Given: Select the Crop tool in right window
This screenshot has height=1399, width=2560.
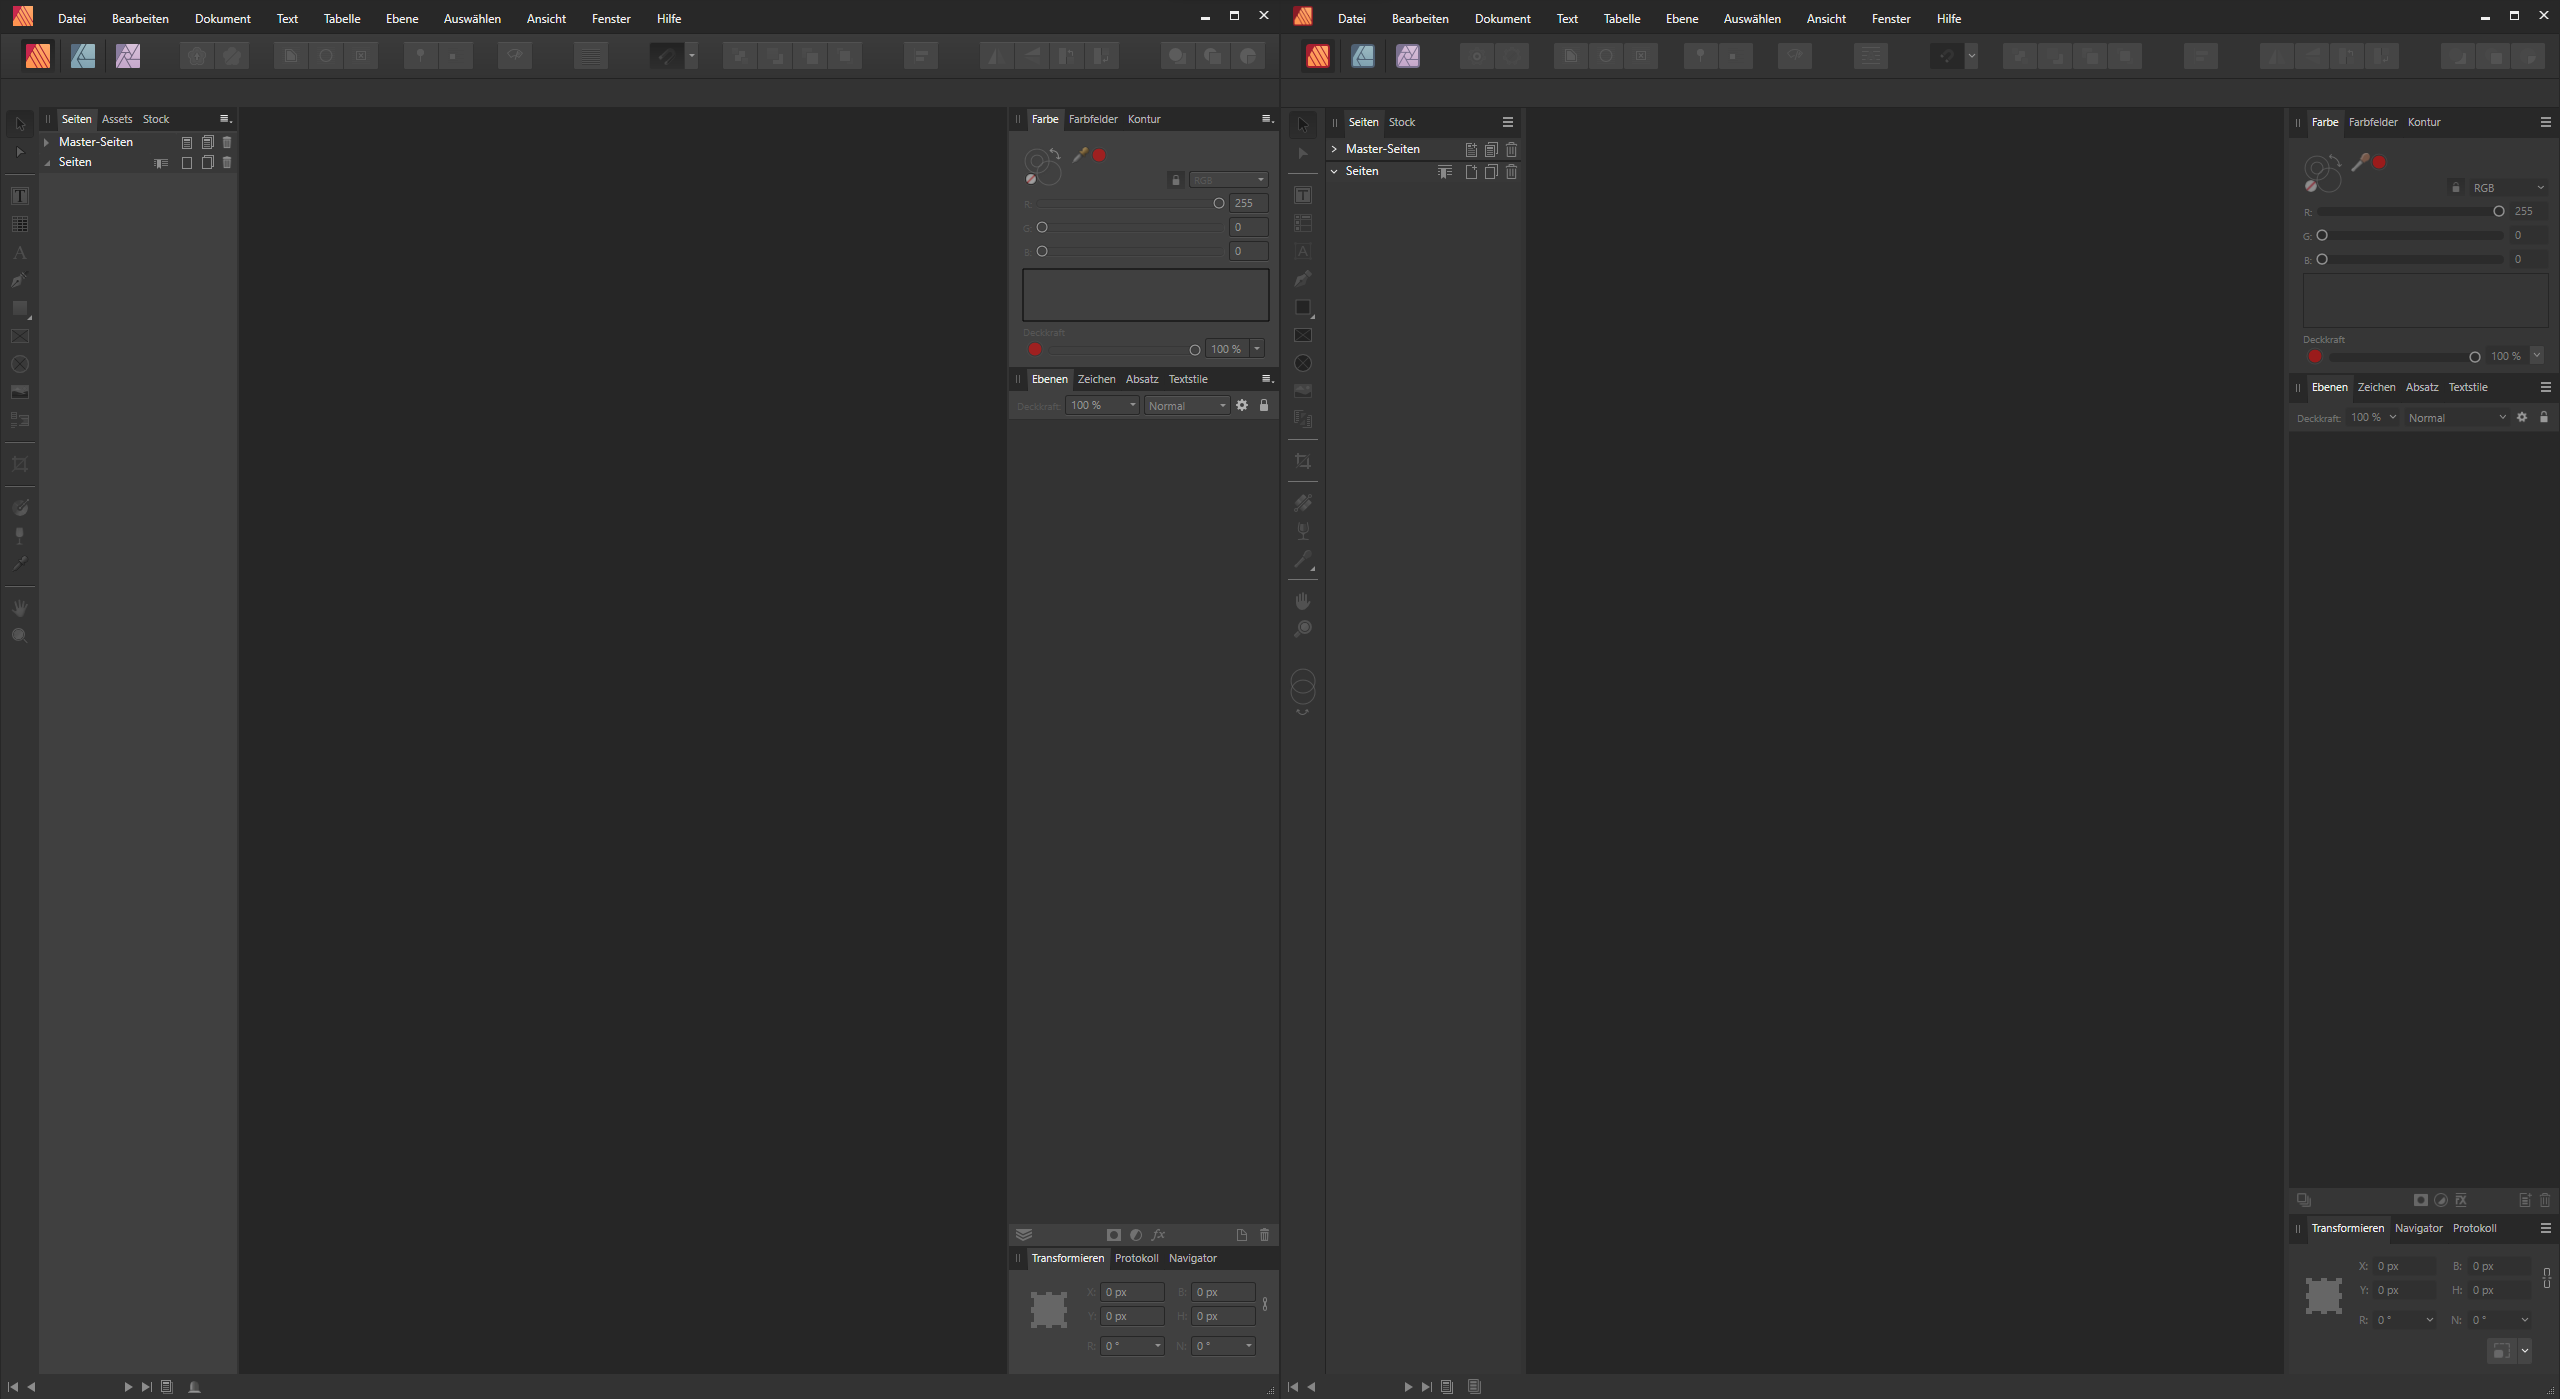Looking at the screenshot, I should [x=1302, y=461].
